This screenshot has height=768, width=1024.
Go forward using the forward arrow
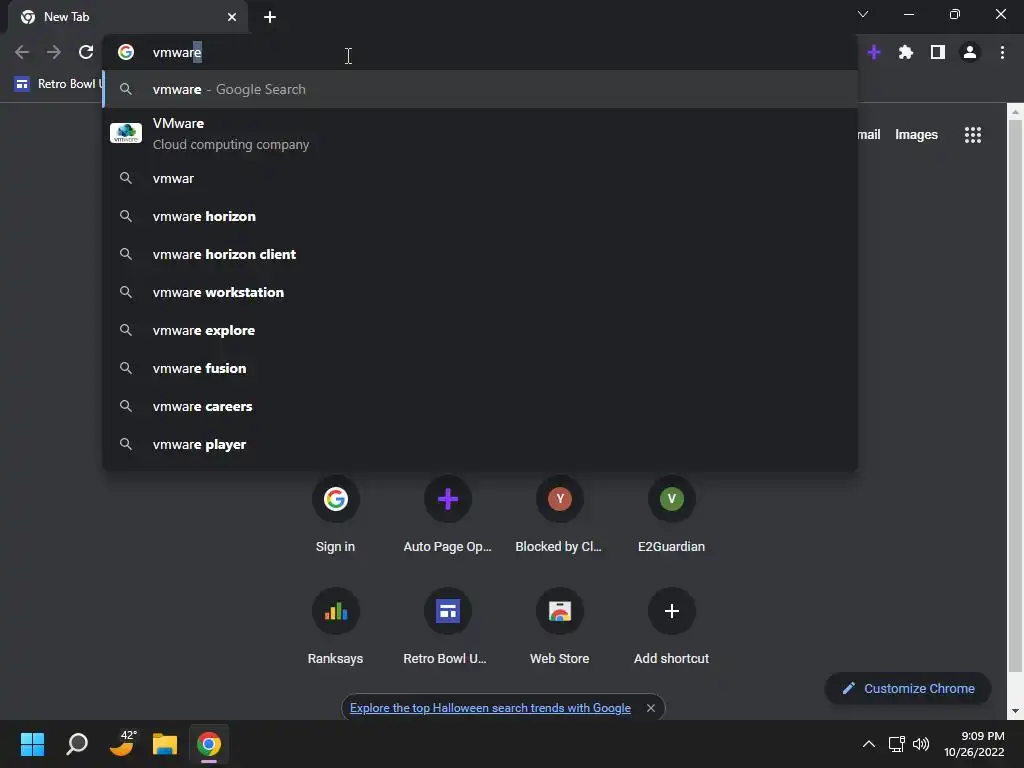[54, 52]
